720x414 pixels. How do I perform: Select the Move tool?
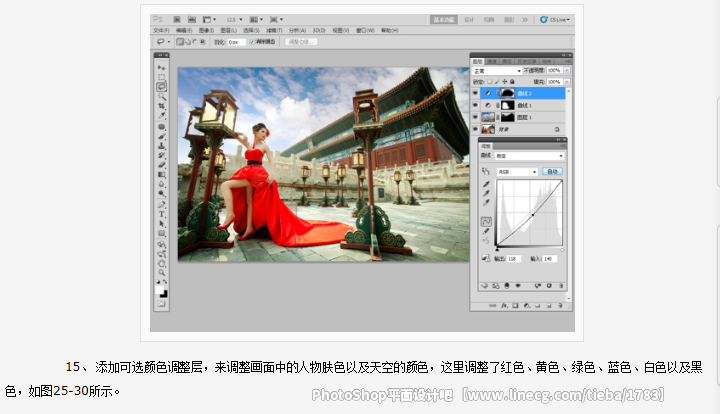tap(162, 67)
